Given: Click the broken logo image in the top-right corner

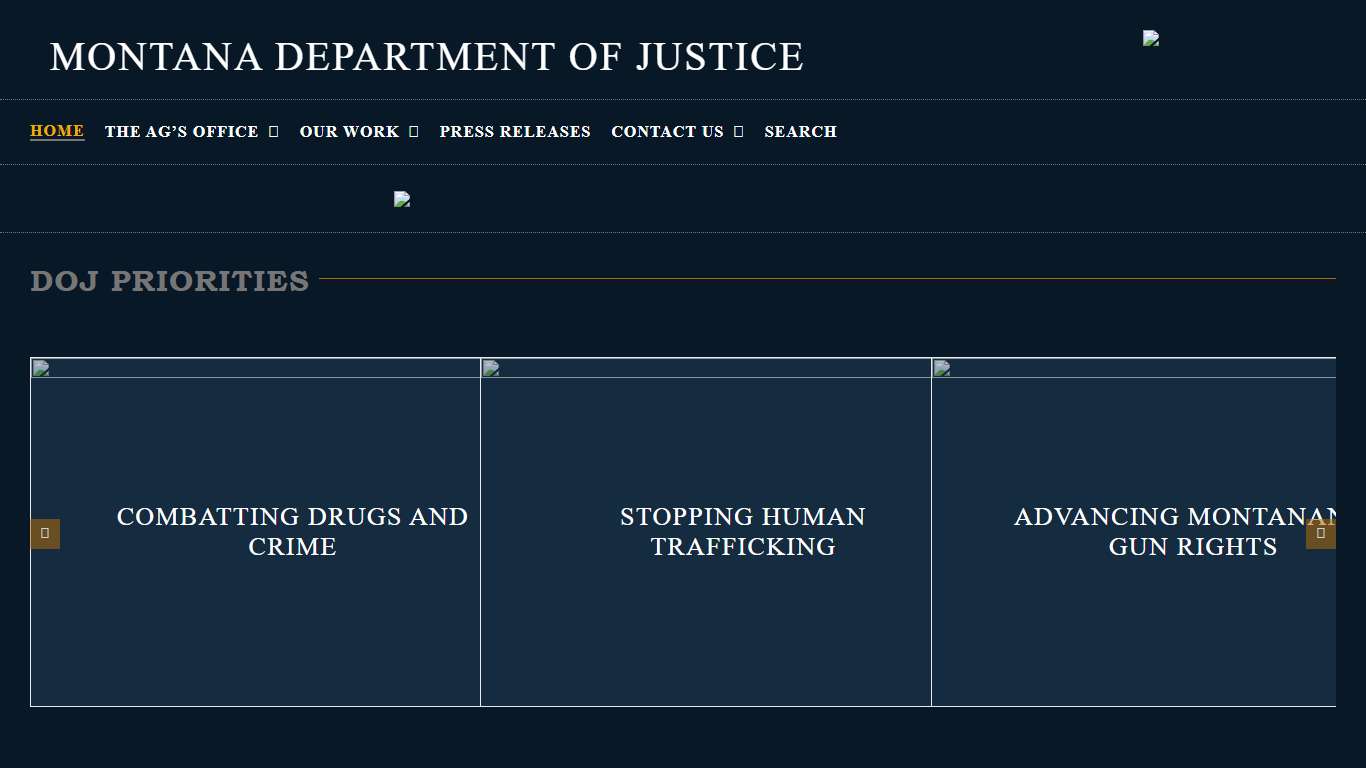Looking at the screenshot, I should pyautogui.click(x=1150, y=39).
